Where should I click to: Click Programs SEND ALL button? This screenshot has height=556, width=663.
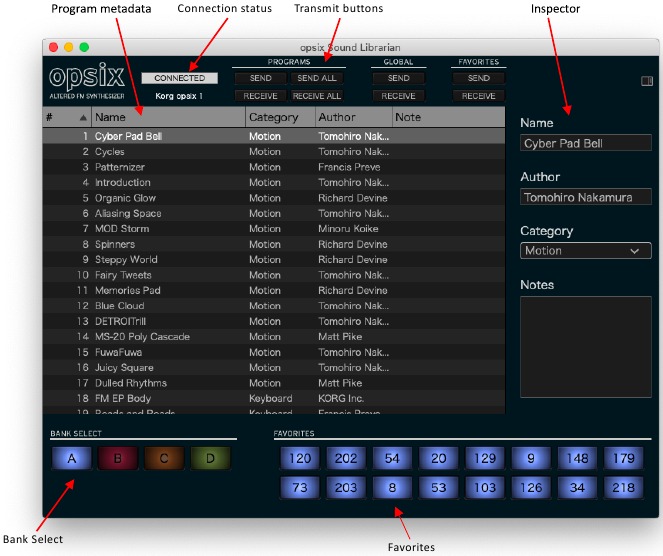click(x=317, y=78)
